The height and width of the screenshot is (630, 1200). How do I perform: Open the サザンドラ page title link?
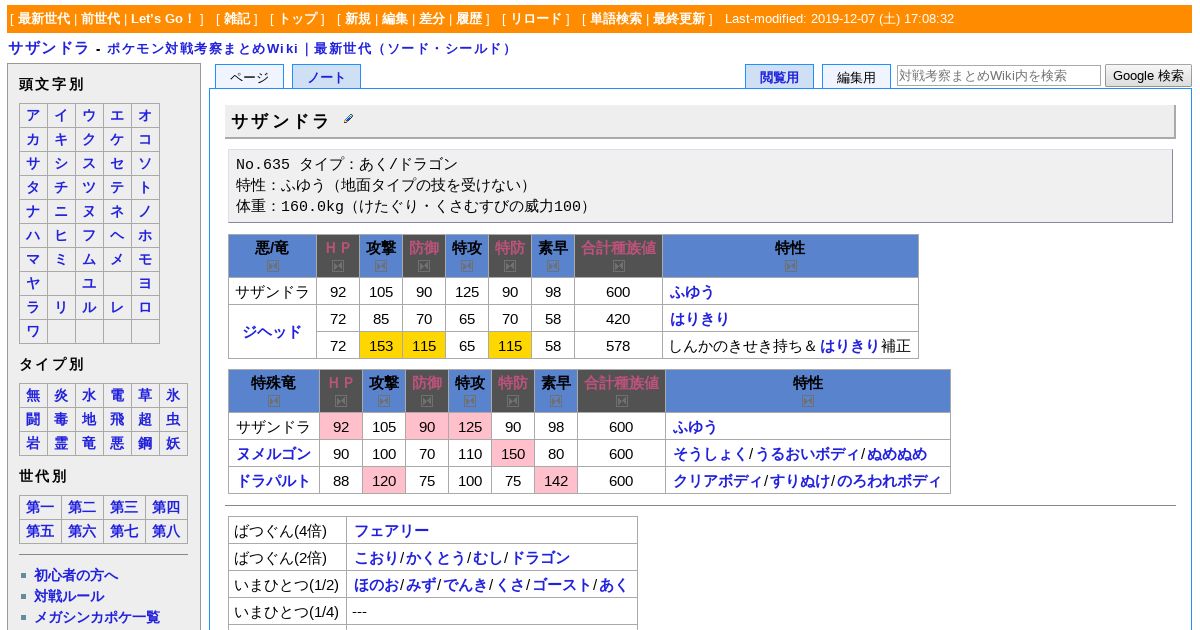tap(48, 48)
